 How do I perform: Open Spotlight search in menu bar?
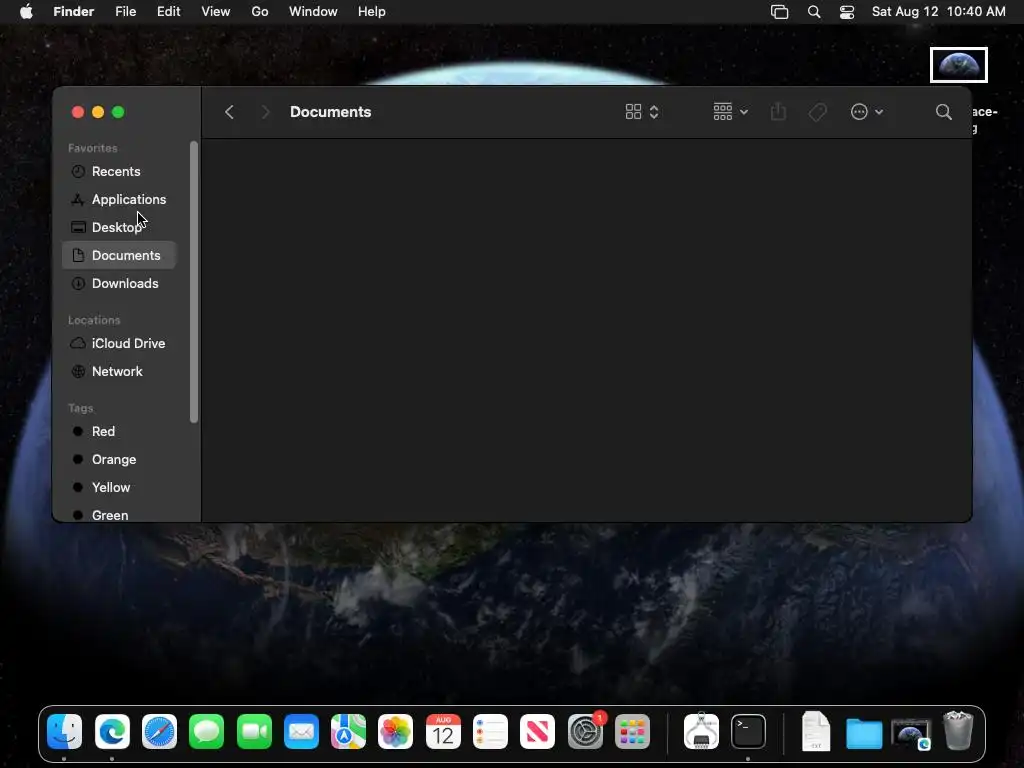pos(814,12)
